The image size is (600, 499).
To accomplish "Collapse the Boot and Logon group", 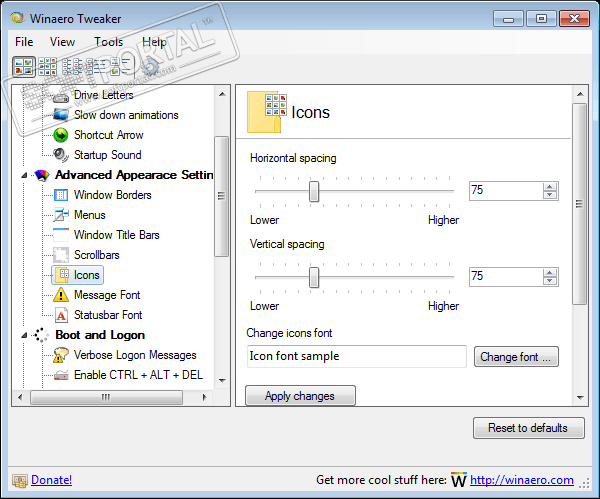I will pos(24,335).
